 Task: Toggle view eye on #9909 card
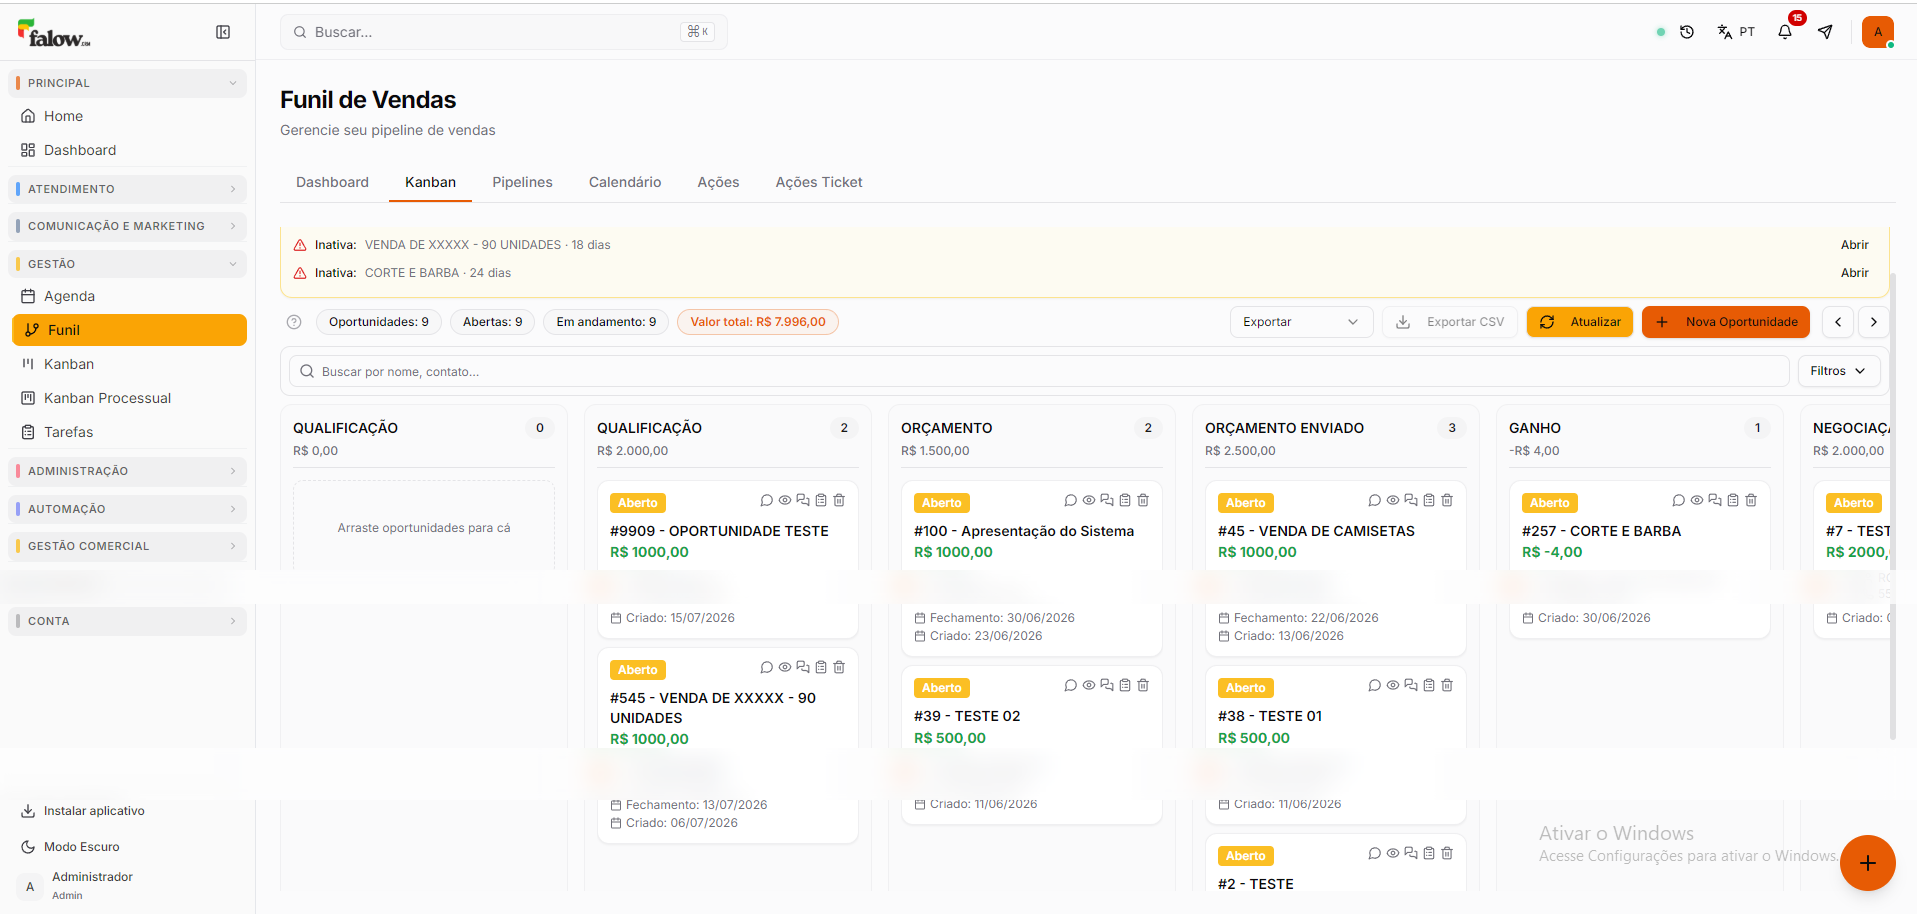pos(785,500)
